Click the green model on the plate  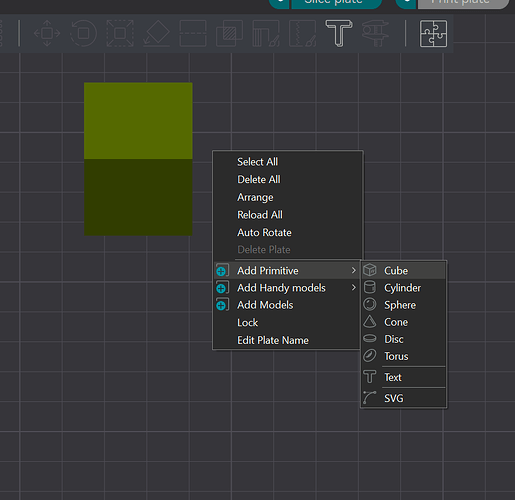click(138, 159)
